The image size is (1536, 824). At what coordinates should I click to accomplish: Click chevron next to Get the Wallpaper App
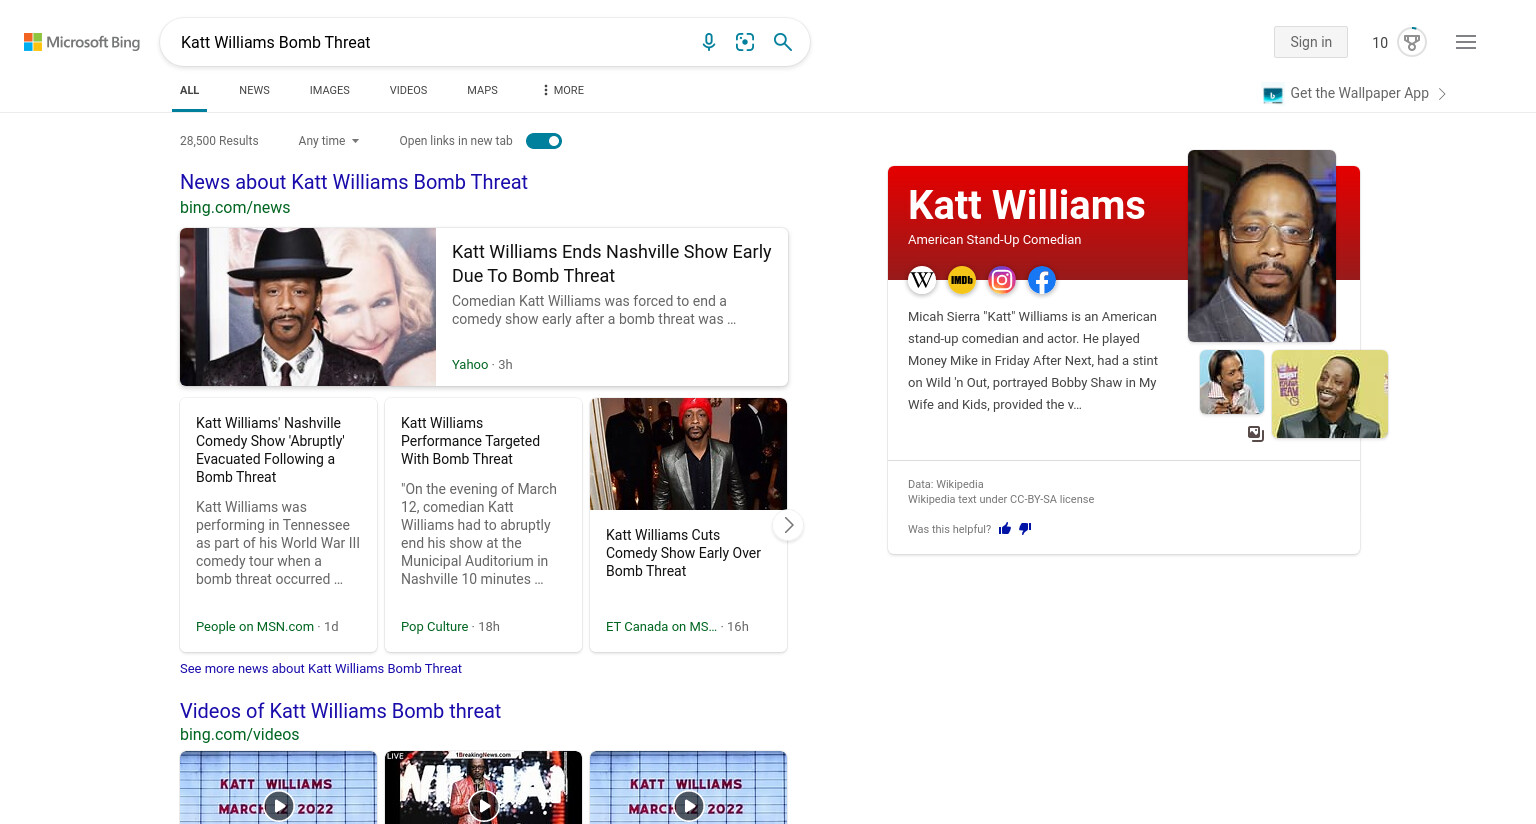pos(1442,94)
